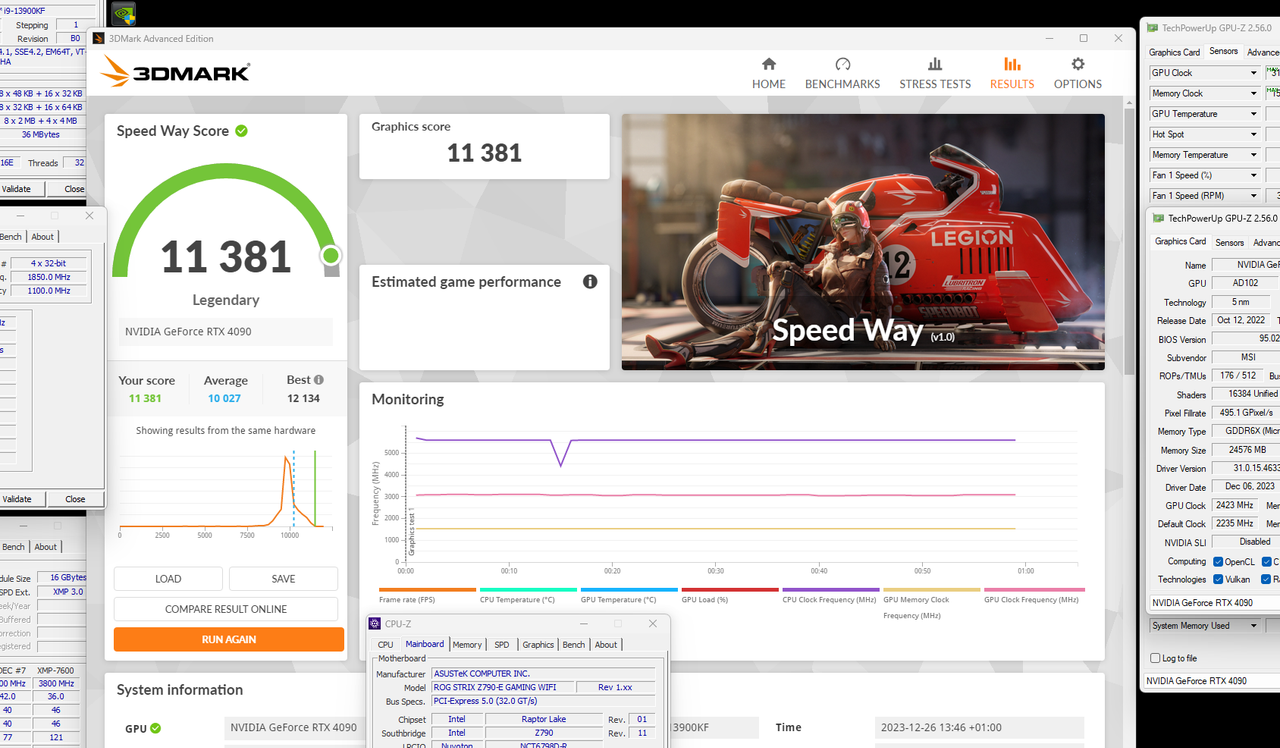The width and height of the screenshot is (1280, 748).
Task: Click the green validation check beside Speed Way Score
Action: [x=242, y=131]
